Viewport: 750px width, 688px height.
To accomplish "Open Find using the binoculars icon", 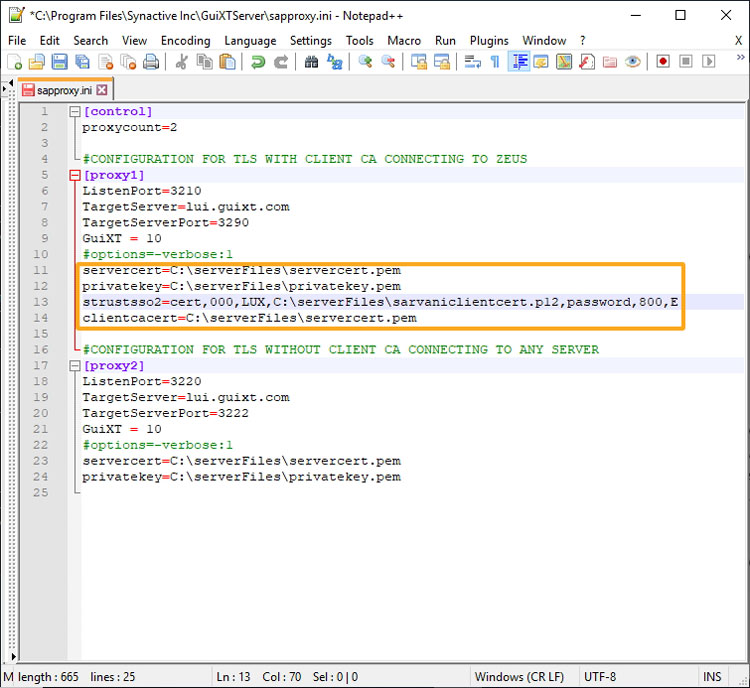I will (311, 62).
